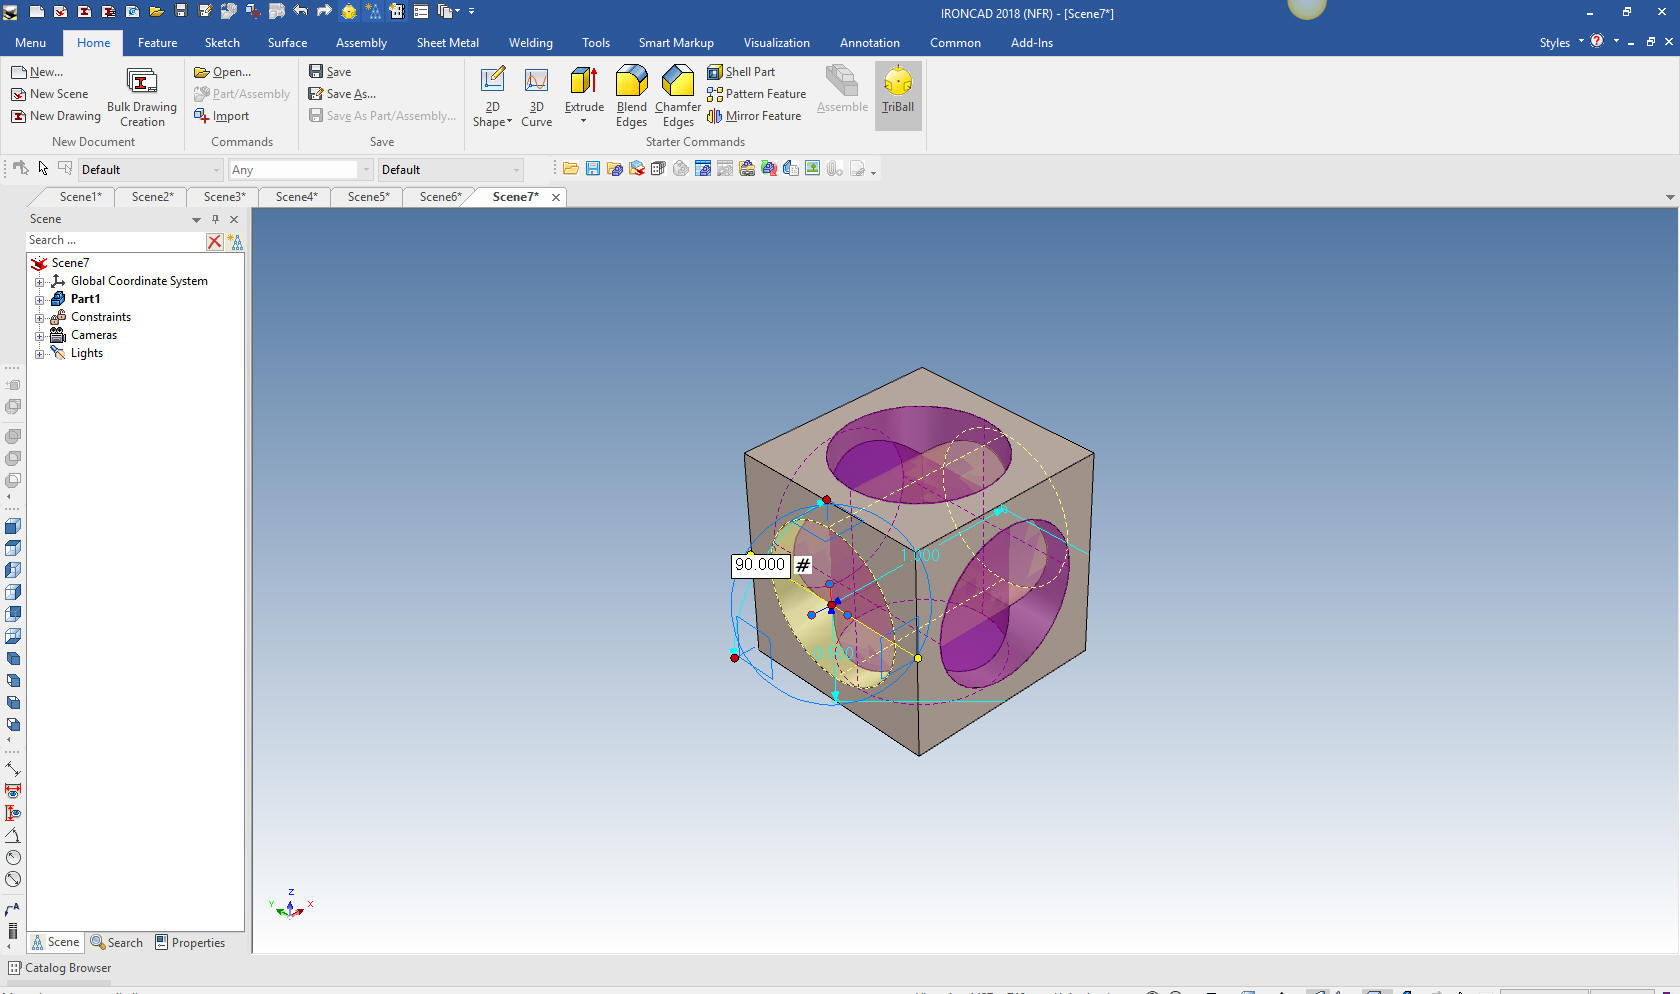
Task: Expand the Part1 tree node
Action: [40, 299]
